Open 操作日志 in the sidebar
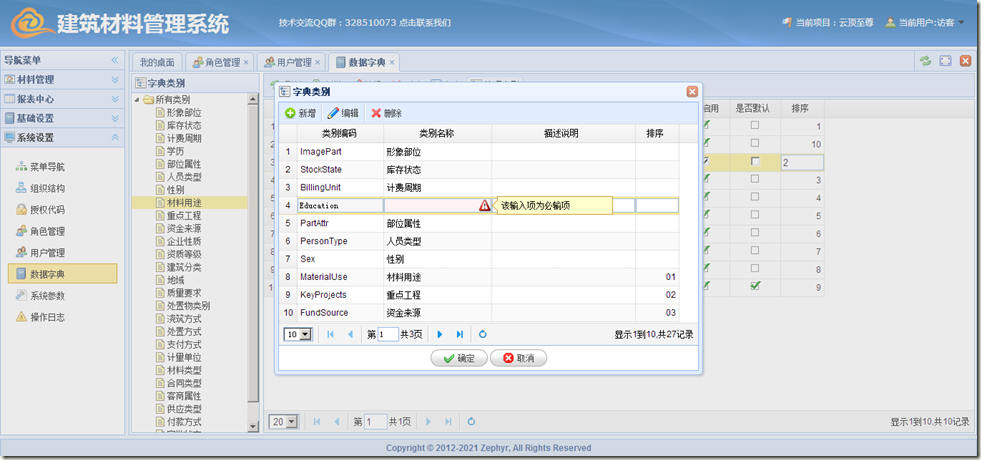The image size is (981, 460). click(x=47, y=317)
